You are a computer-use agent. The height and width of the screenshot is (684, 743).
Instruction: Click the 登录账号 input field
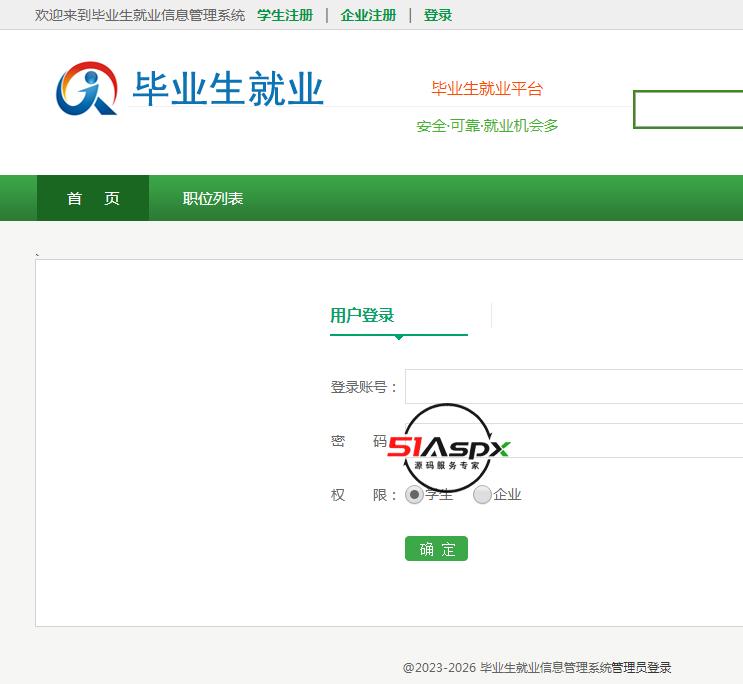574,386
